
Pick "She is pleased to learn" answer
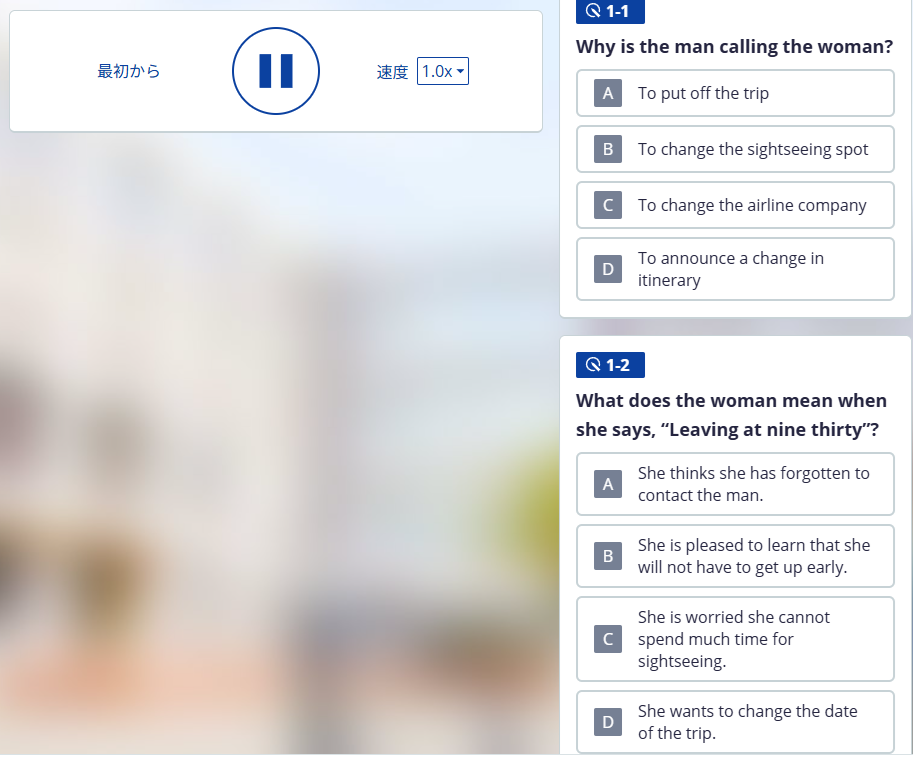(754, 556)
